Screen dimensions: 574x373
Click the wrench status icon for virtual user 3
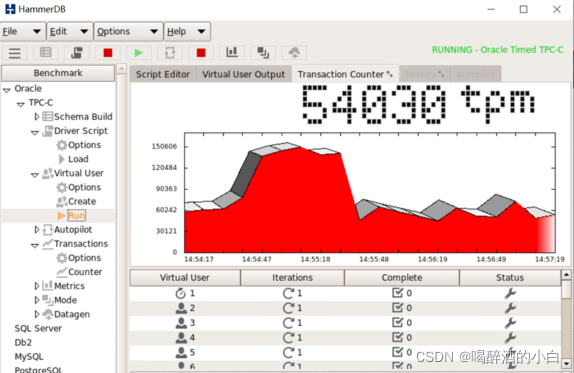point(510,322)
